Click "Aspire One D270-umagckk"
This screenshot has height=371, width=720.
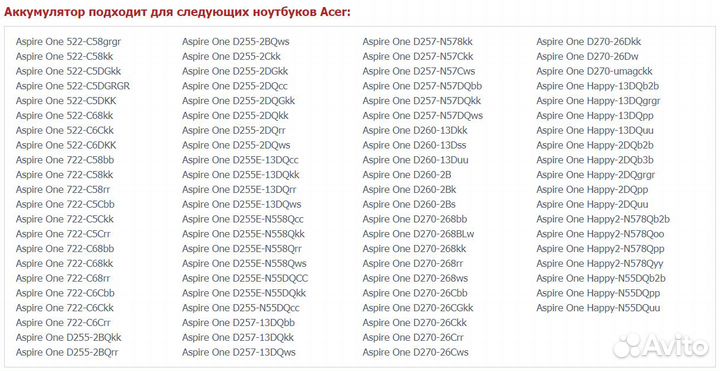(x=595, y=71)
